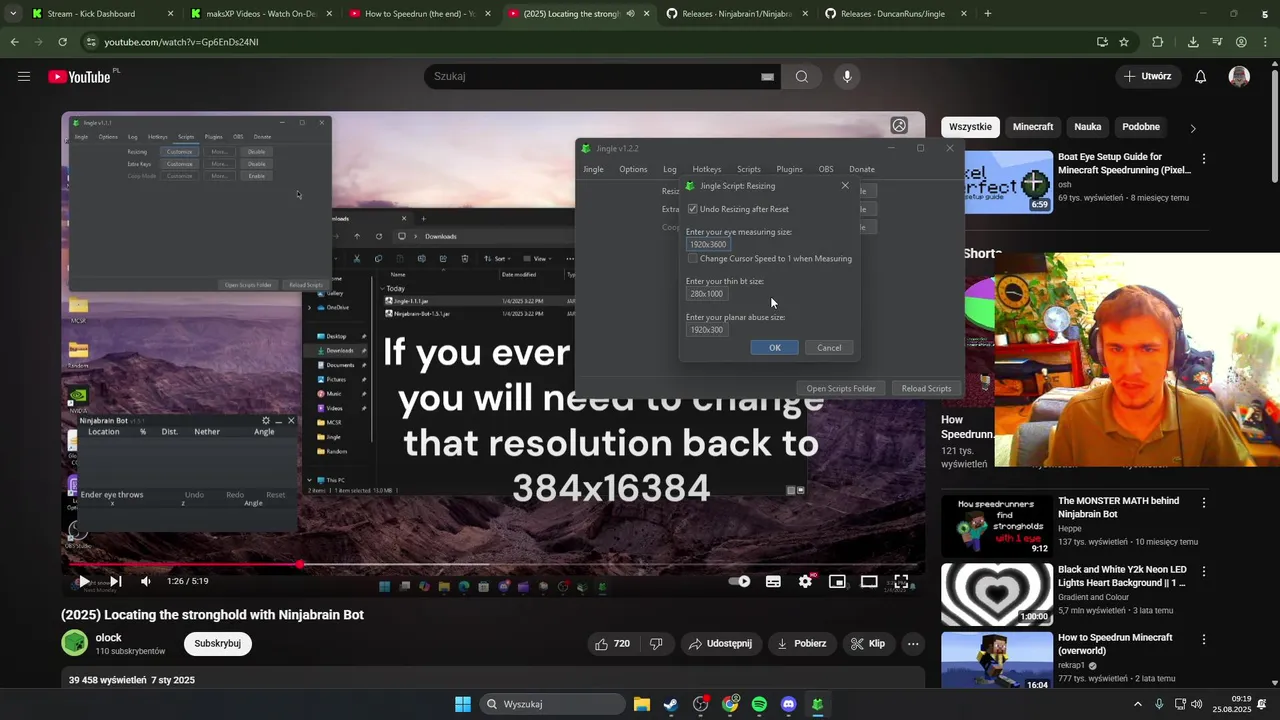Click the search magnifier button

tap(802, 77)
